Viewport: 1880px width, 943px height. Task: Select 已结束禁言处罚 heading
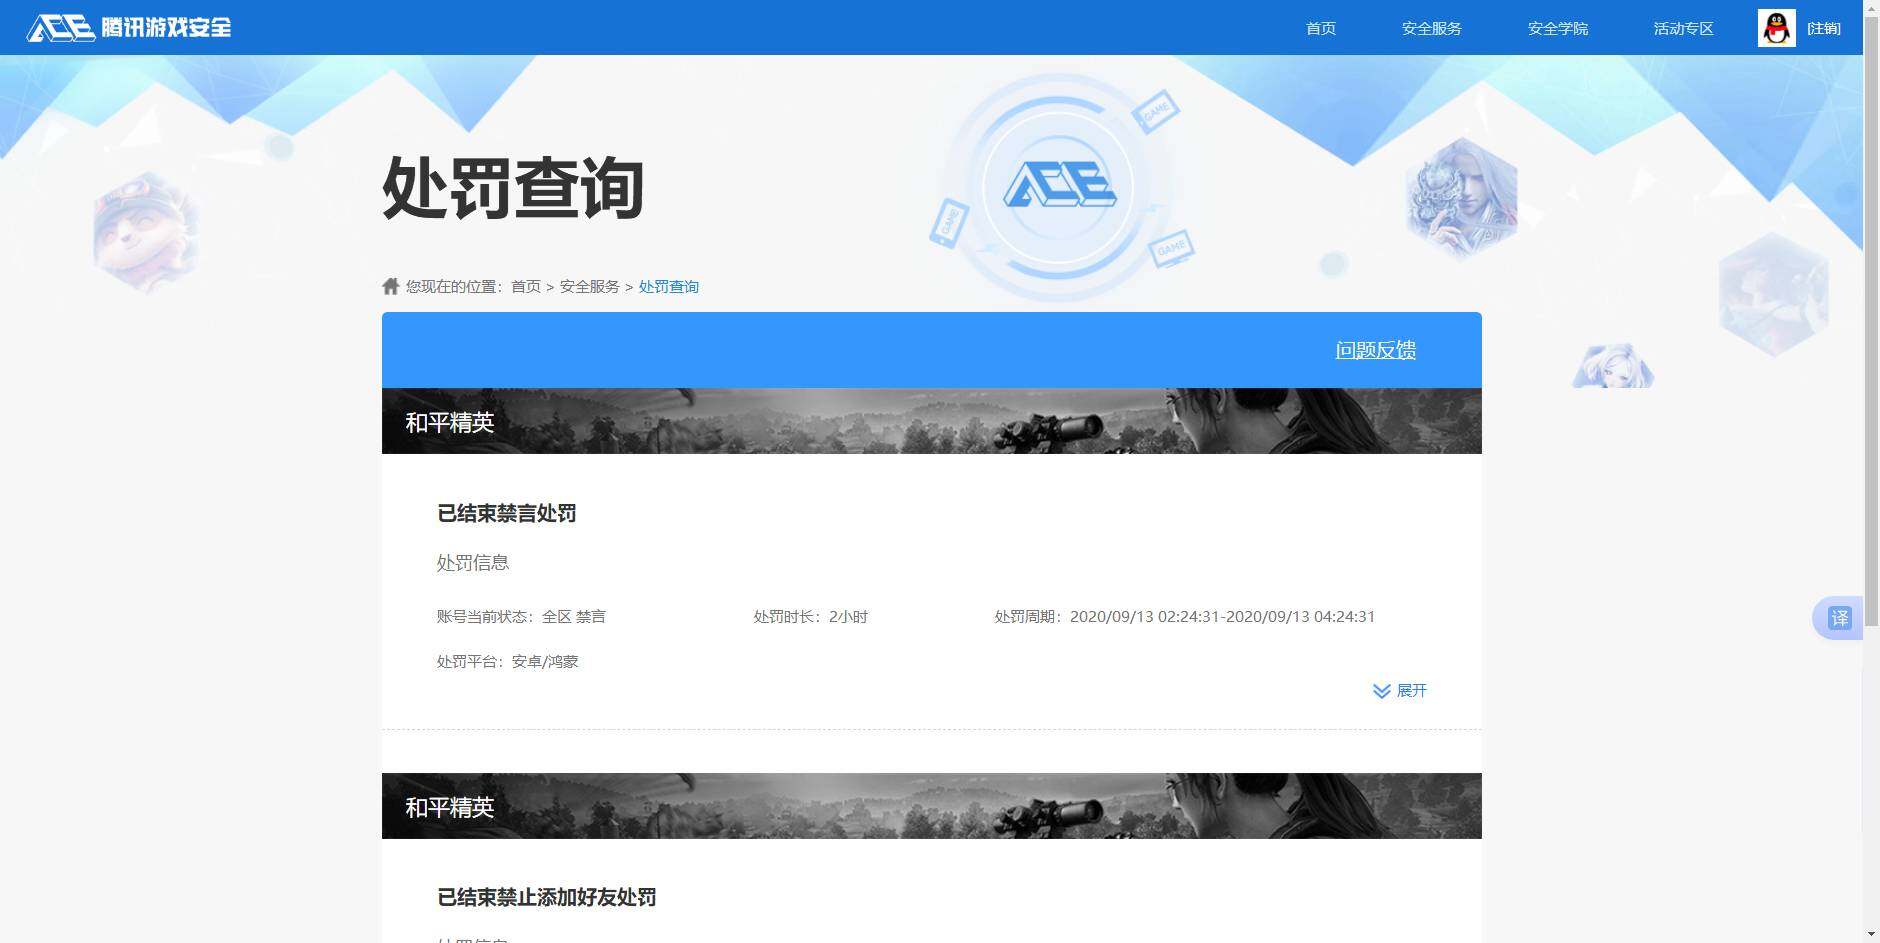[506, 514]
